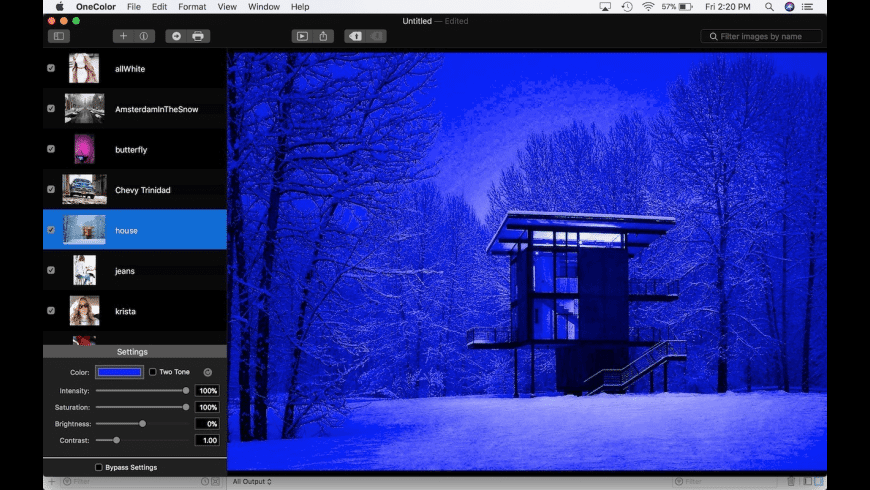The image size is (870, 490).
Task: Click the 'house' row name text
Action: point(126,230)
